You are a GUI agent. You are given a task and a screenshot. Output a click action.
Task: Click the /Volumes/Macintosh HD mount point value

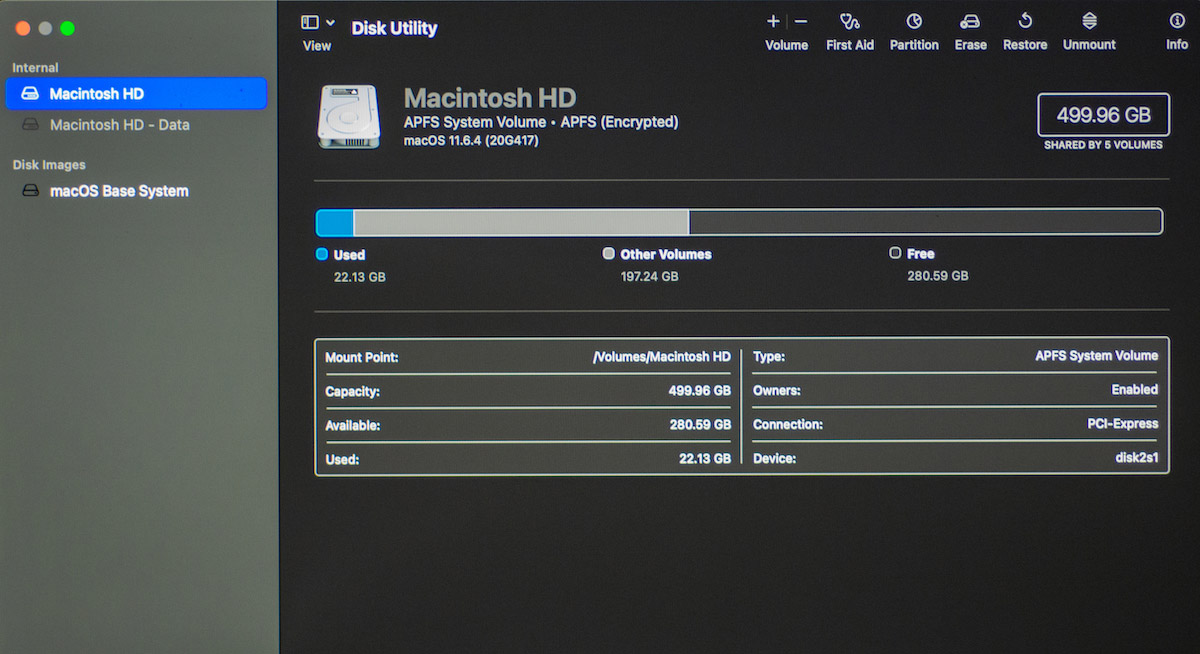pos(662,357)
